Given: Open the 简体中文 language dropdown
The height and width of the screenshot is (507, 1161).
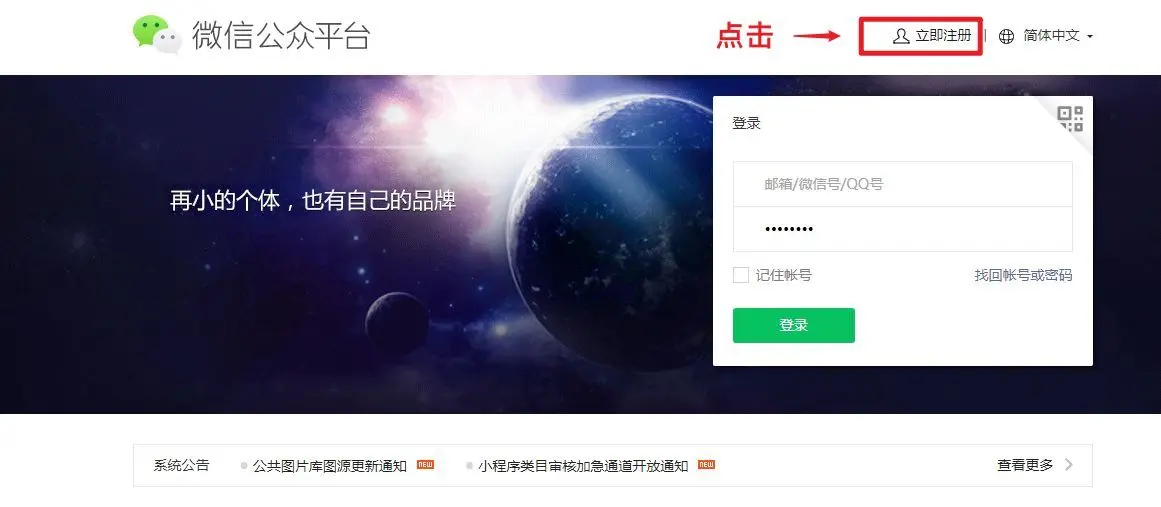Looking at the screenshot, I should click(x=1051, y=36).
